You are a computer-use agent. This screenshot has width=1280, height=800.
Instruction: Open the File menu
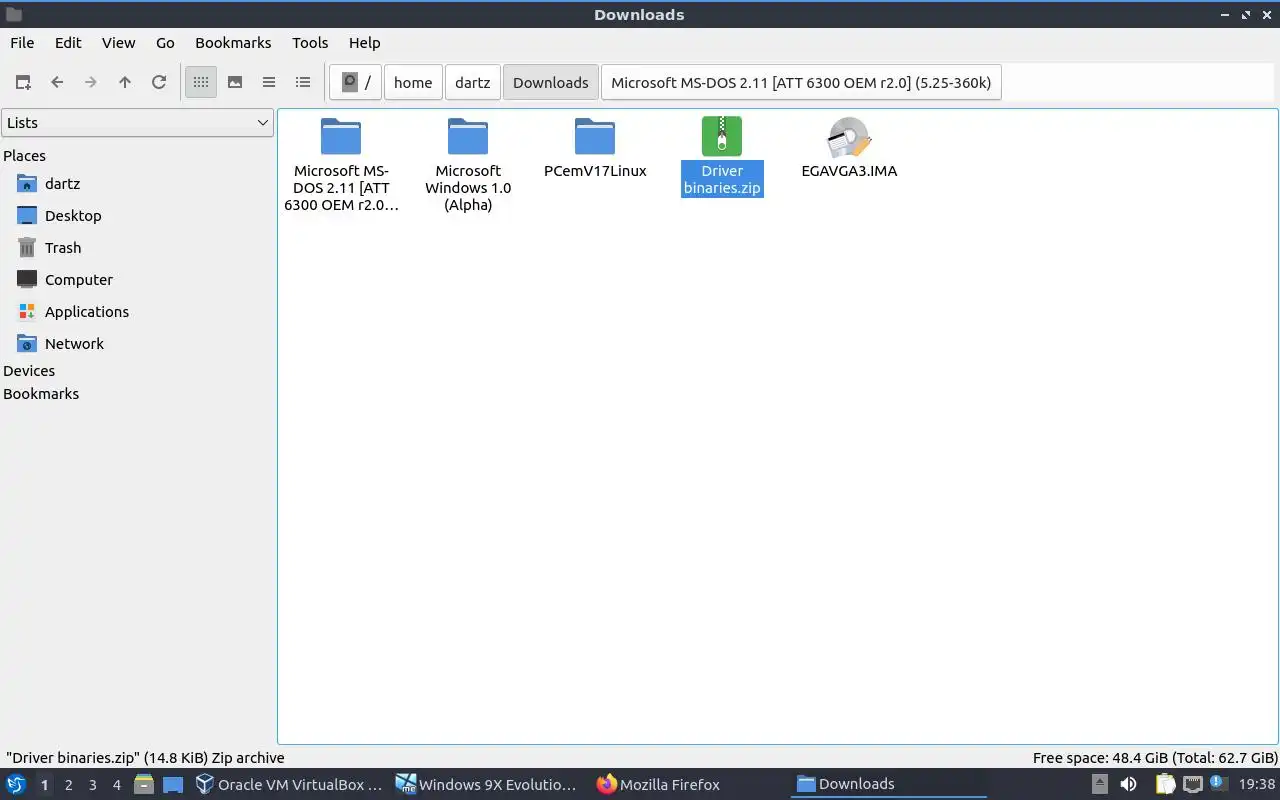point(22,43)
